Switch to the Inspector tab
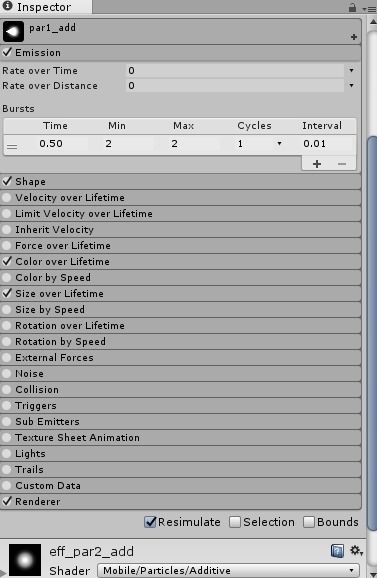This screenshot has height=578, width=377. 46,7
